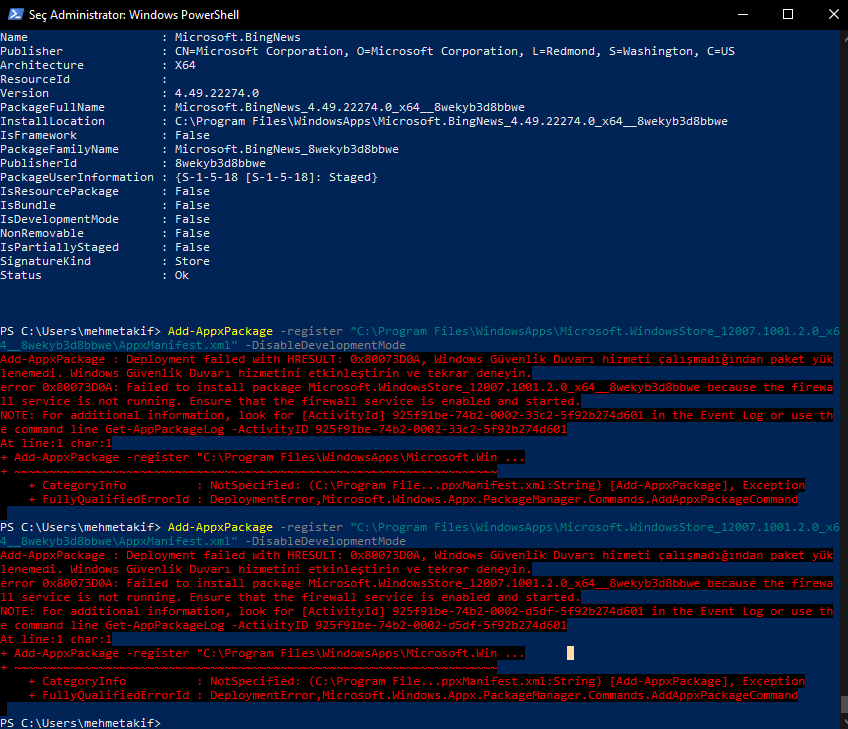848x729 pixels.
Task: Click the SignatureKind value Store
Action: pyautogui.click(x=192, y=261)
